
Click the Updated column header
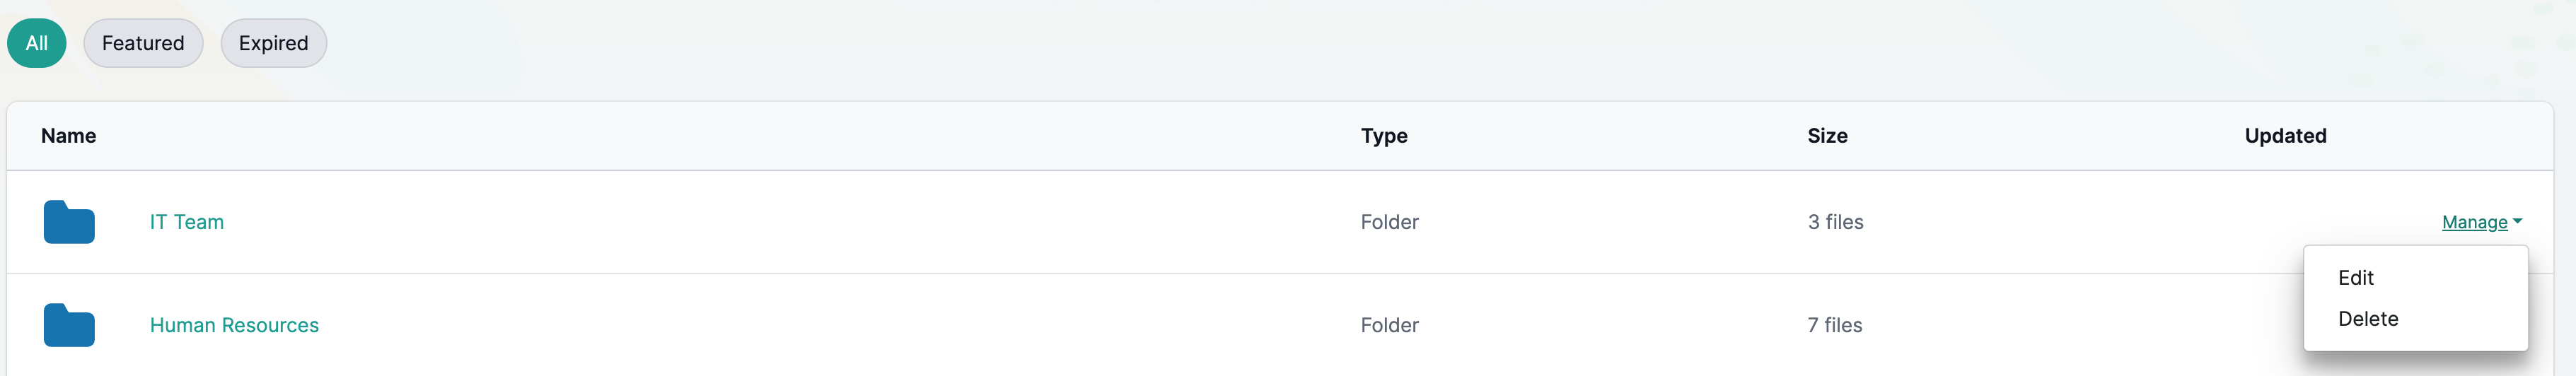(2285, 136)
